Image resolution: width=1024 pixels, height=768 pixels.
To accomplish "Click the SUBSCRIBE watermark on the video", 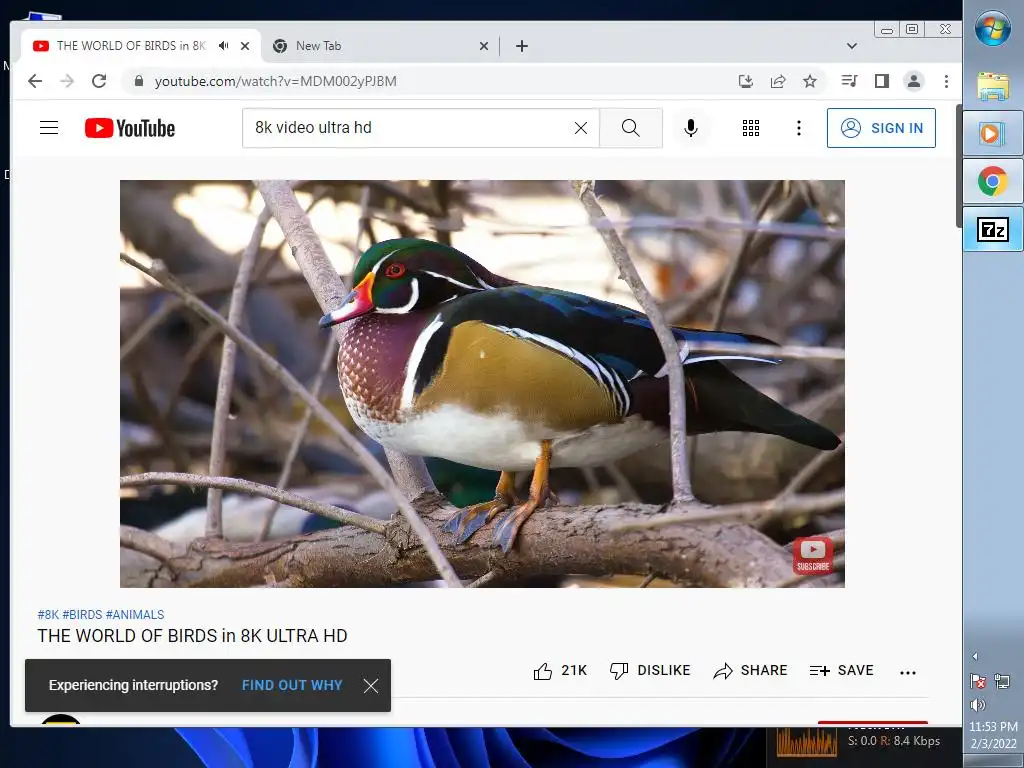I will click(812, 555).
